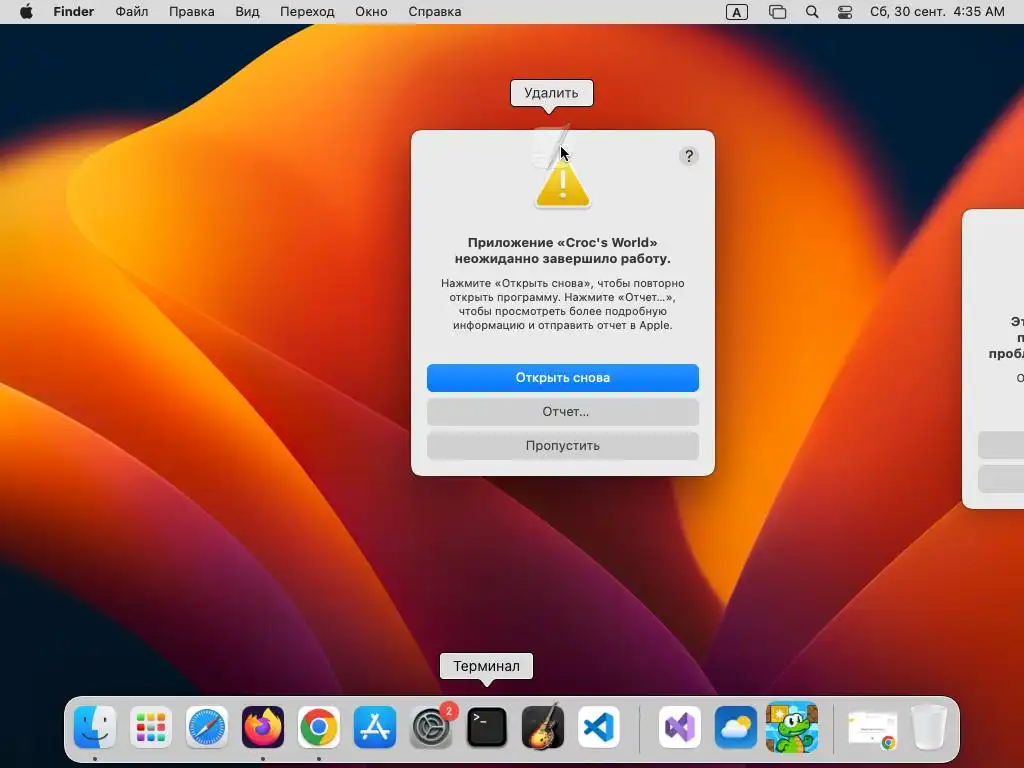Click the Открыть снова button

pos(562,377)
